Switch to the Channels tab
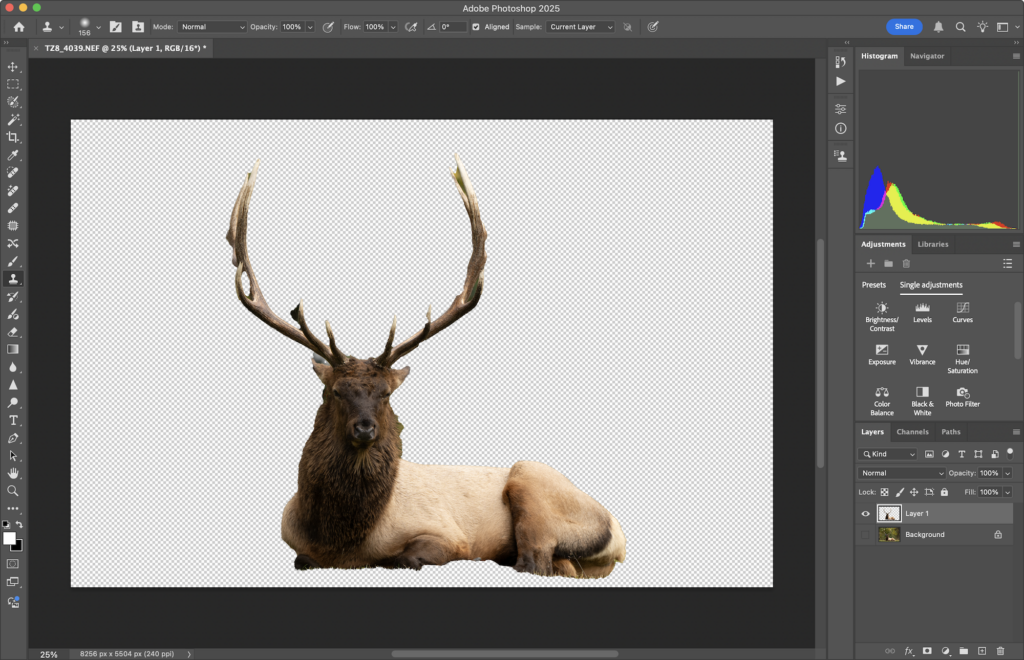 tap(912, 432)
